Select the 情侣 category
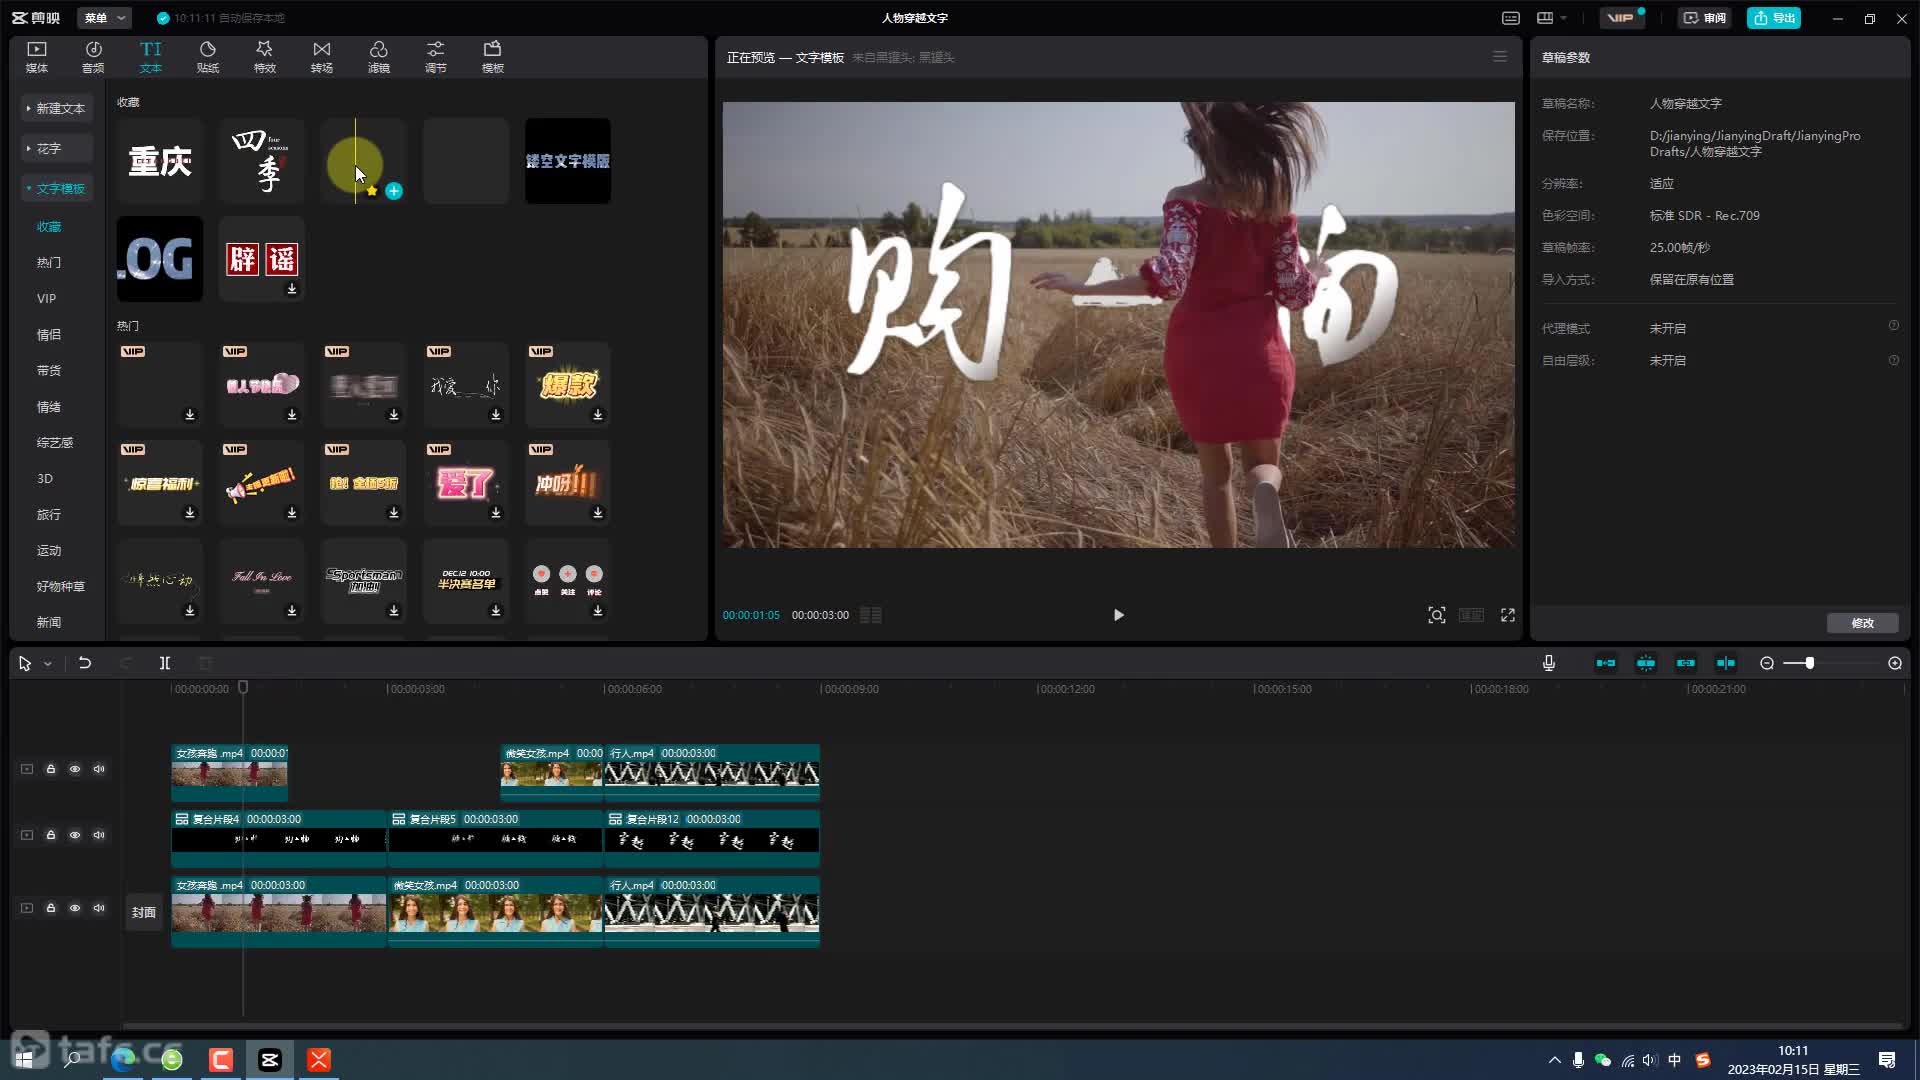 coord(49,334)
